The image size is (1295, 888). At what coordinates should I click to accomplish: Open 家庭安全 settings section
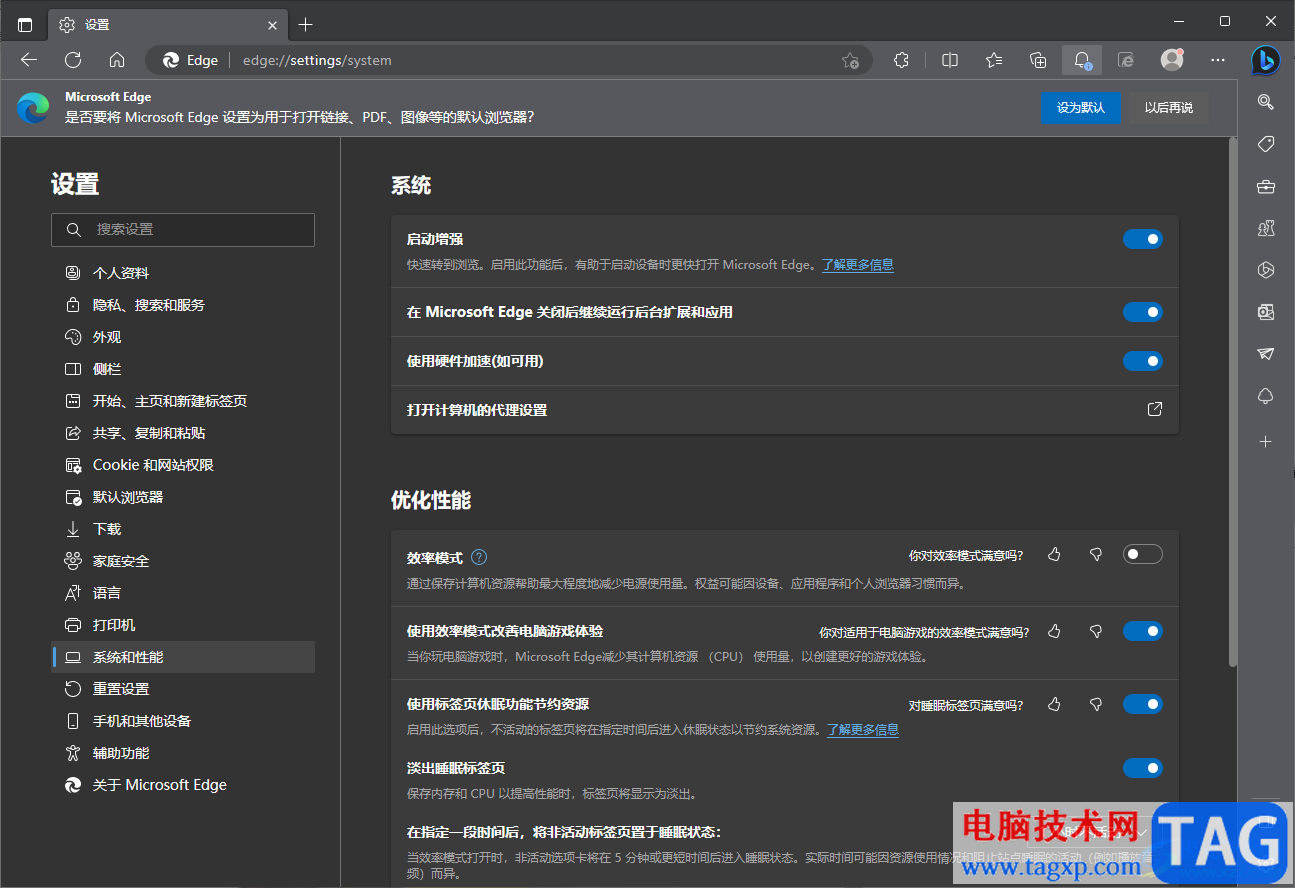coord(183,561)
